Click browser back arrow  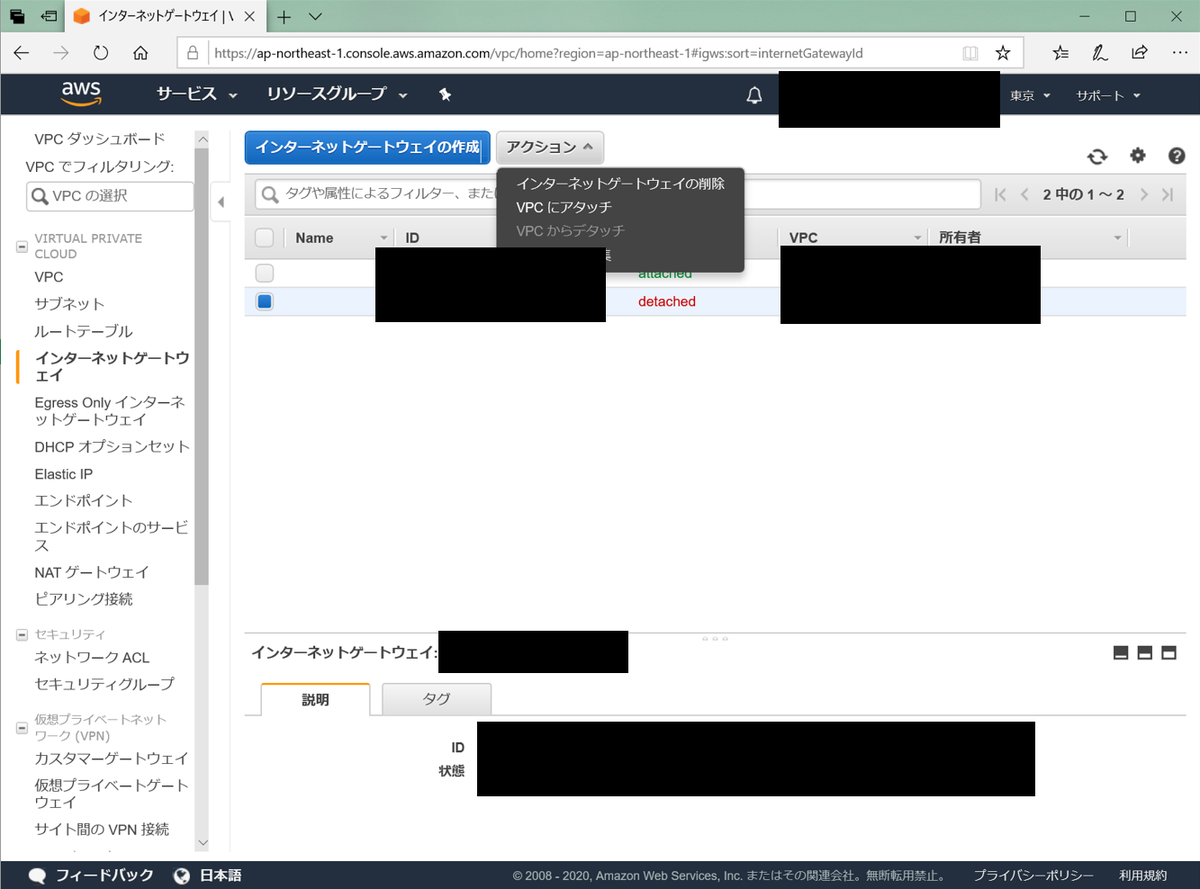point(22,52)
